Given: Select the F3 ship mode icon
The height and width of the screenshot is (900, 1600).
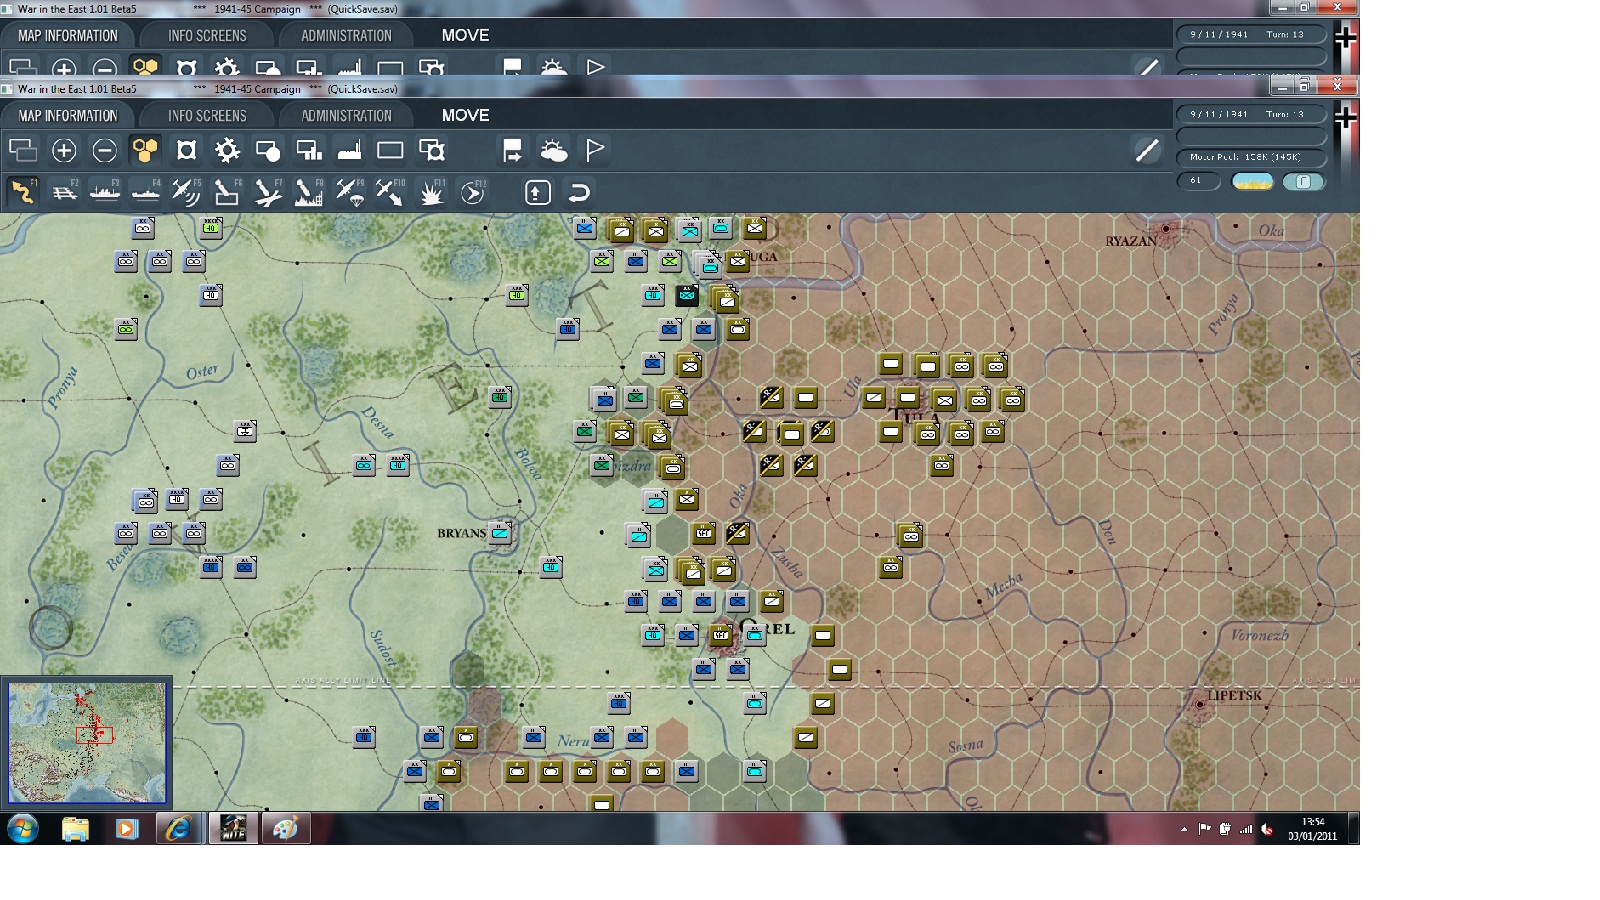Looking at the screenshot, I should pos(105,191).
